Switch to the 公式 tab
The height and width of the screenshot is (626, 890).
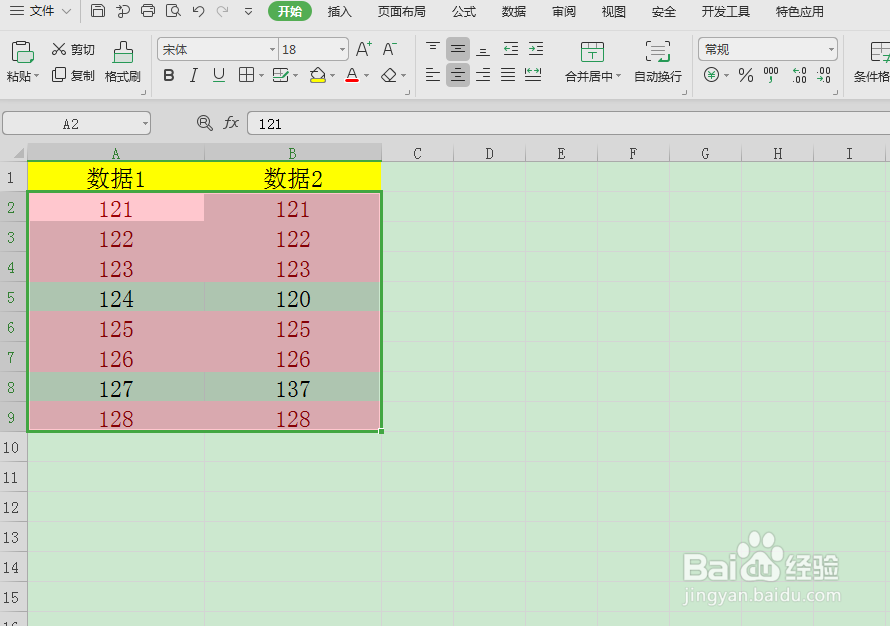click(x=464, y=11)
